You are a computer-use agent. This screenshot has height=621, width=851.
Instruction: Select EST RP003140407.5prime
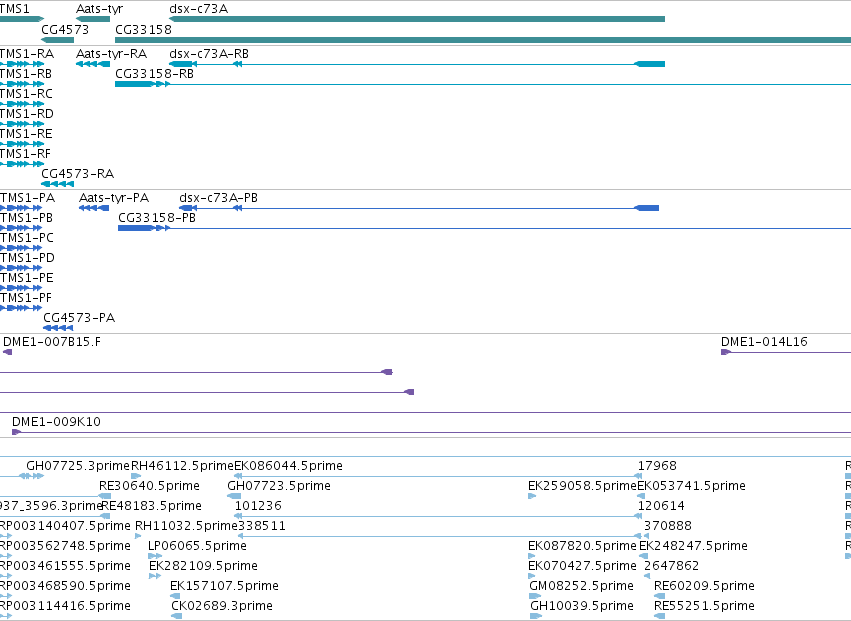coord(65,527)
